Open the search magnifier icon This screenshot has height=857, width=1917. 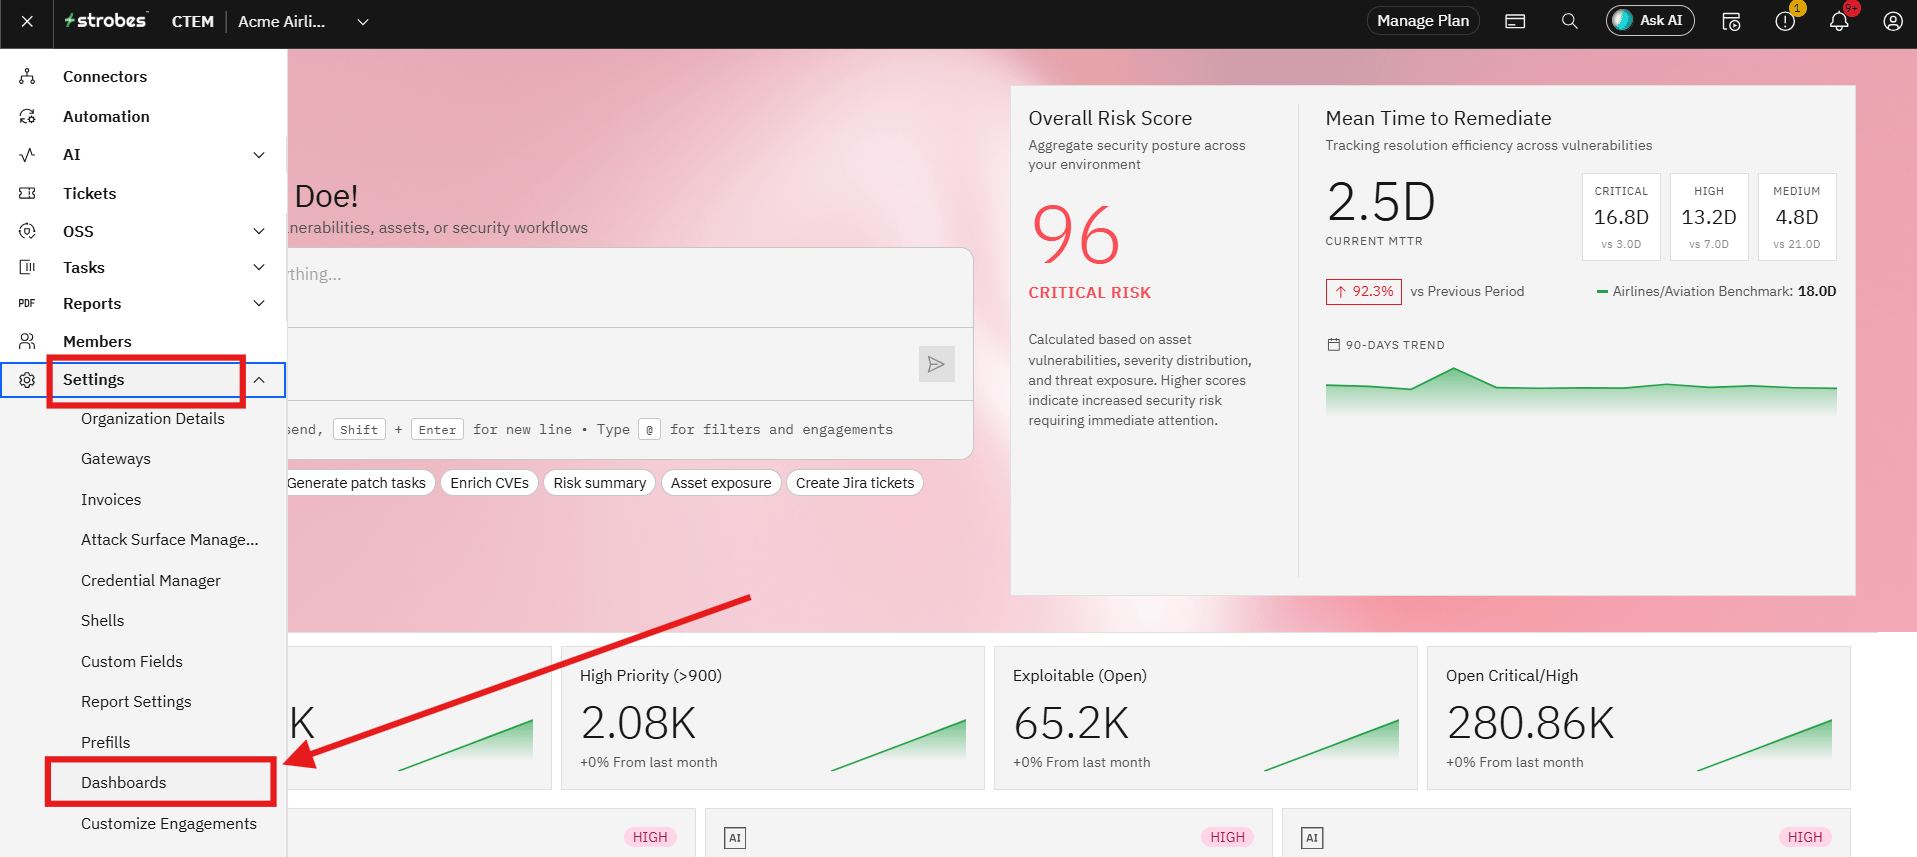(1570, 21)
